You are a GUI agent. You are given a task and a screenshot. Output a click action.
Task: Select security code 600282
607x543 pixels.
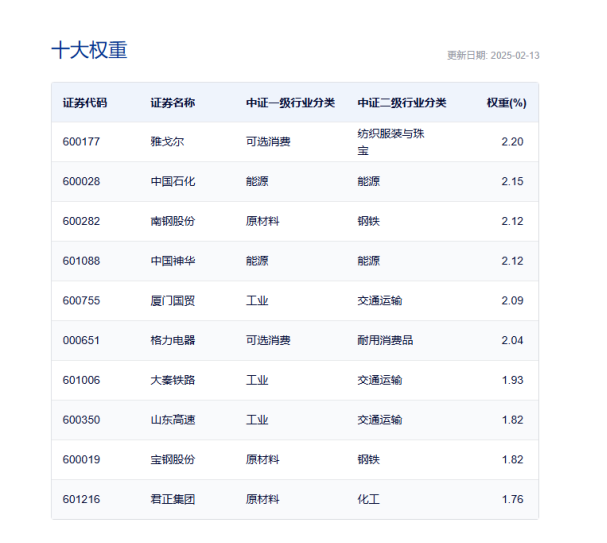coord(81,221)
